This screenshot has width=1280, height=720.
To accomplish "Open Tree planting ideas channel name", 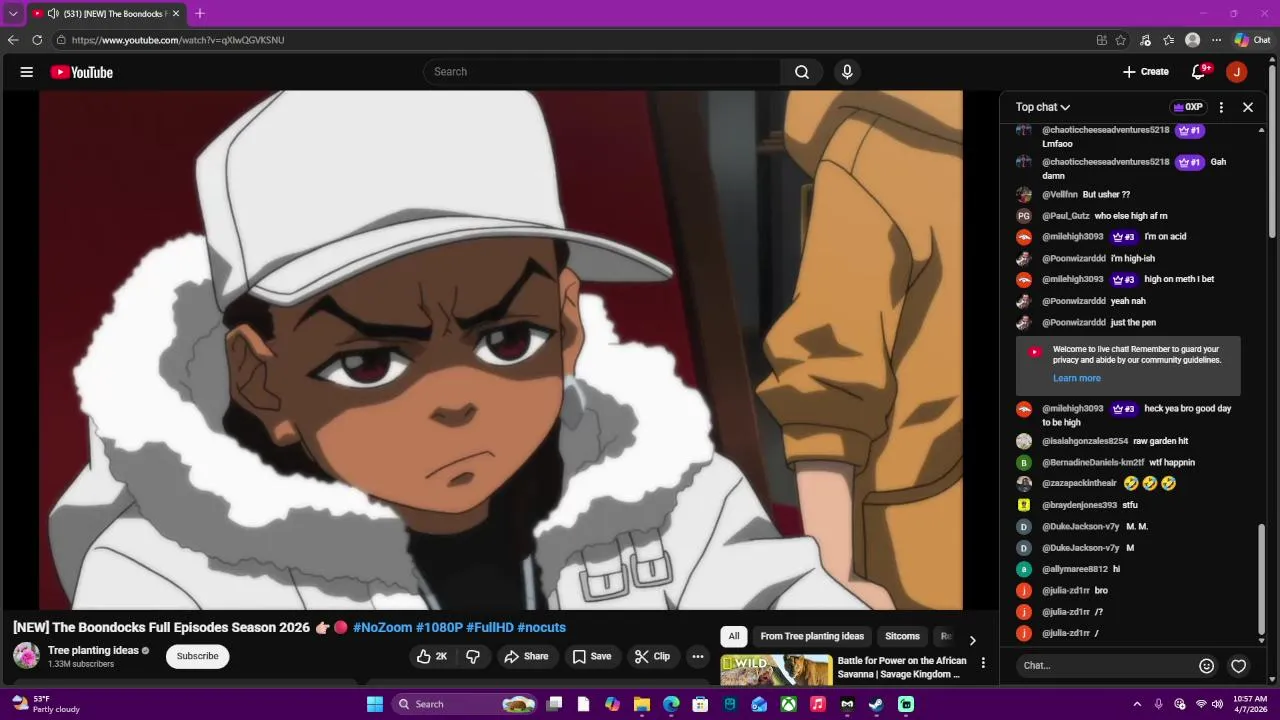I will 93,651.
